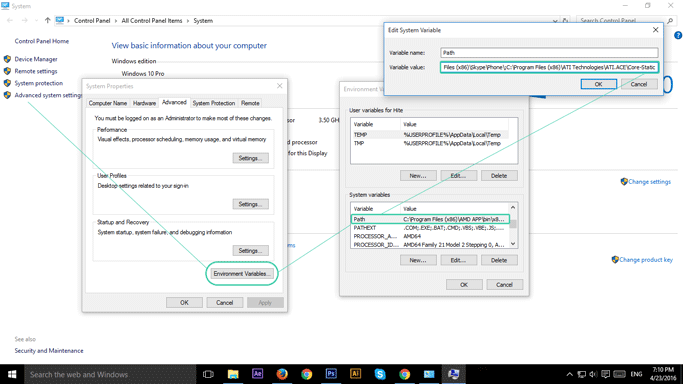
Task: Click New under user variables
Action: [418, 176]
